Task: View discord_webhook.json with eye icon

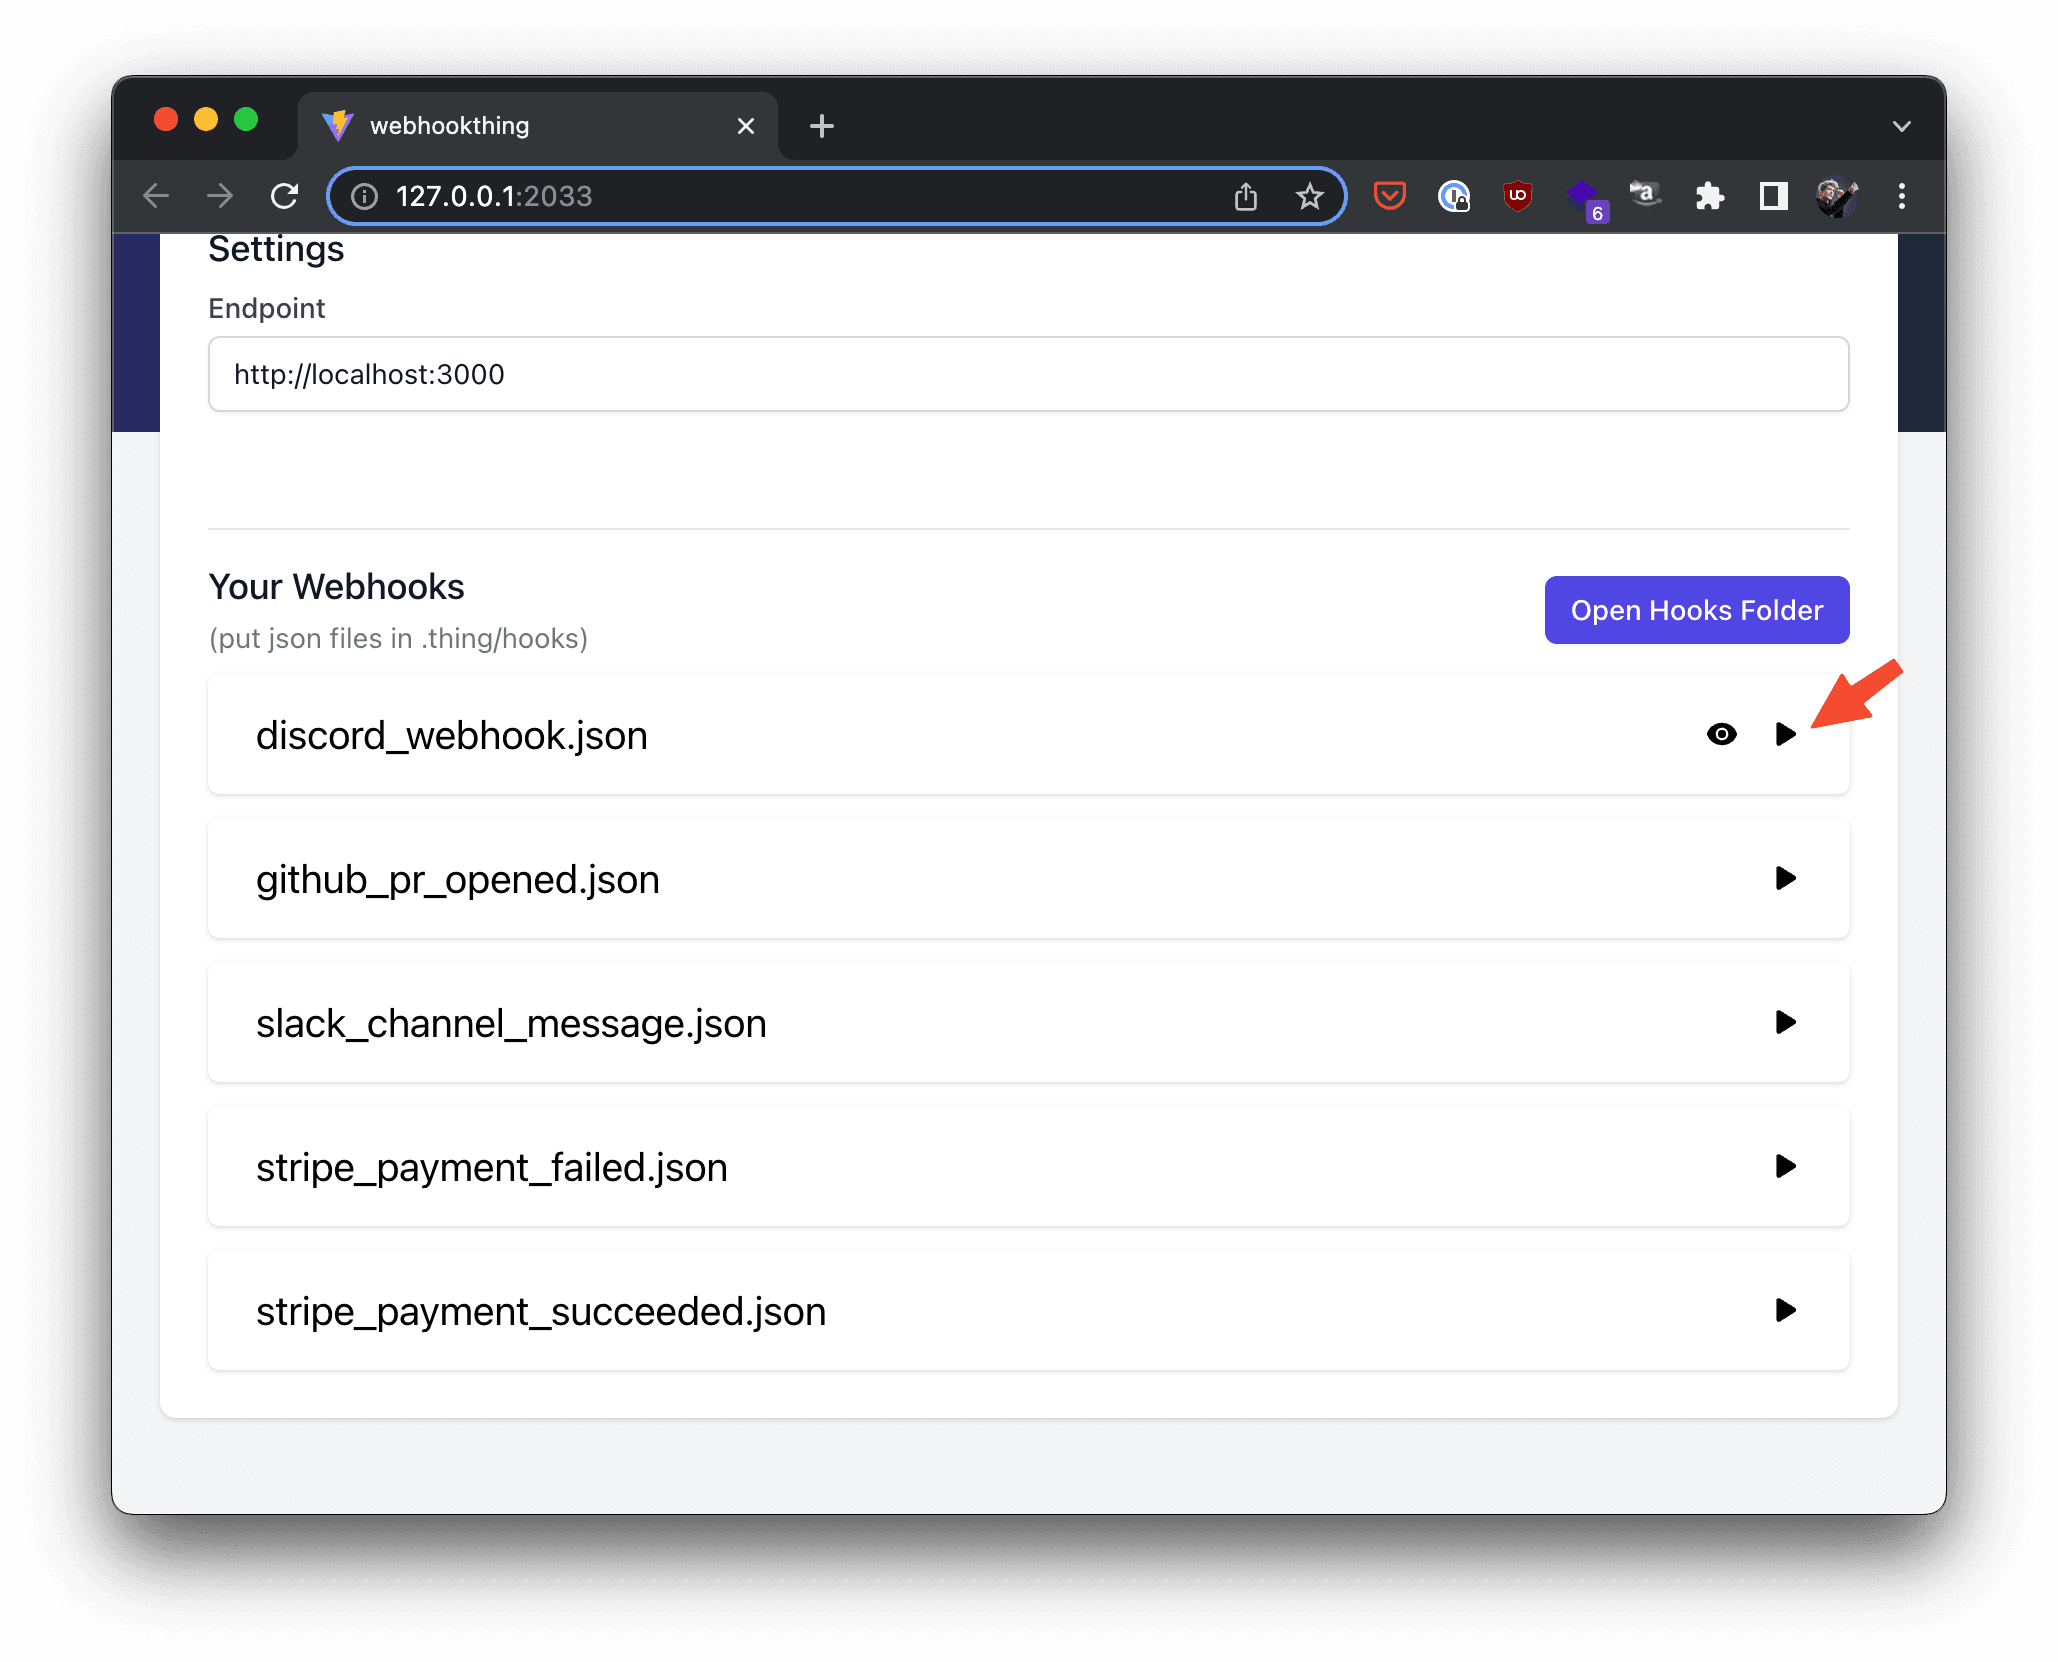Action: coord(1721,734)
